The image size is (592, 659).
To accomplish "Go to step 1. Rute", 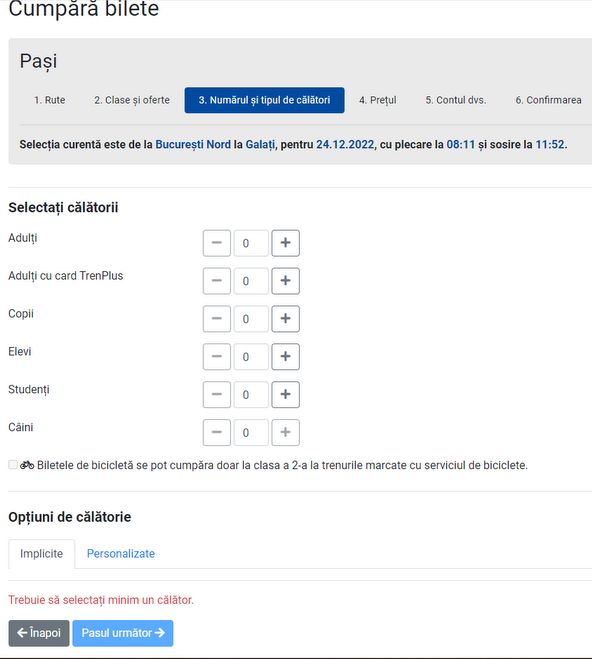I will (50, 100).
